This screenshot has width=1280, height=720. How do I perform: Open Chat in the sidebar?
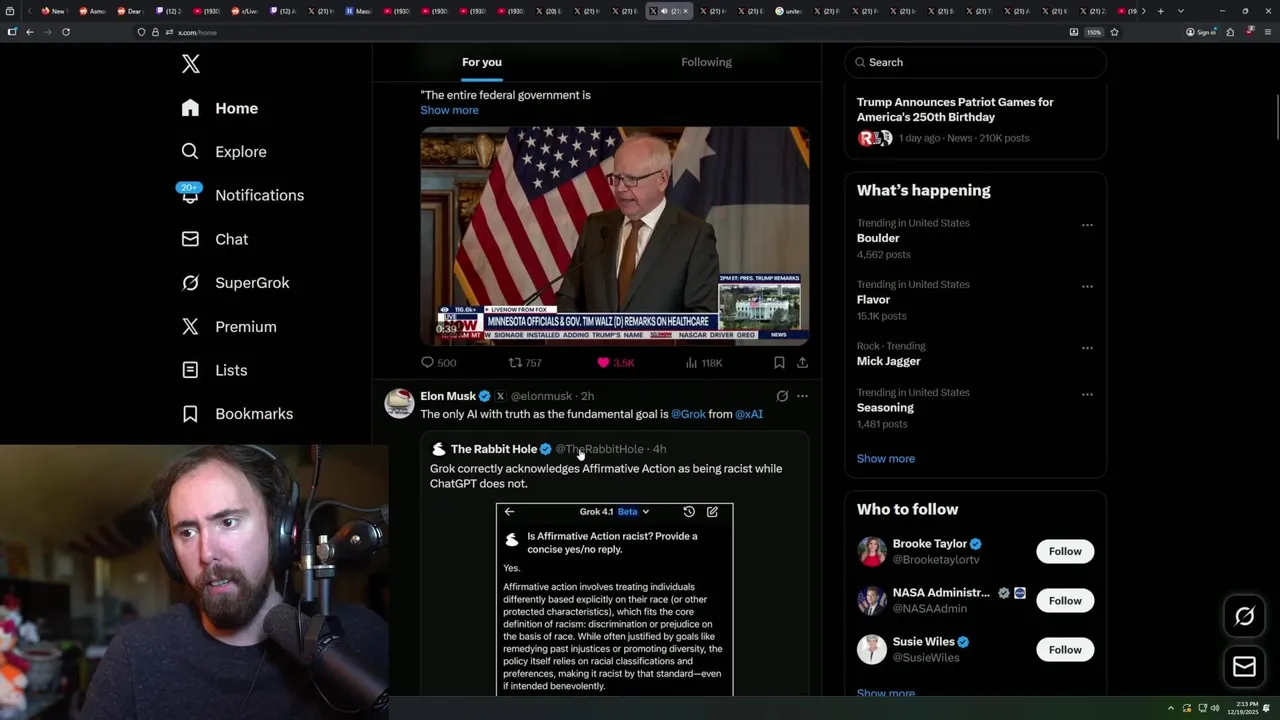pos(214,239)
